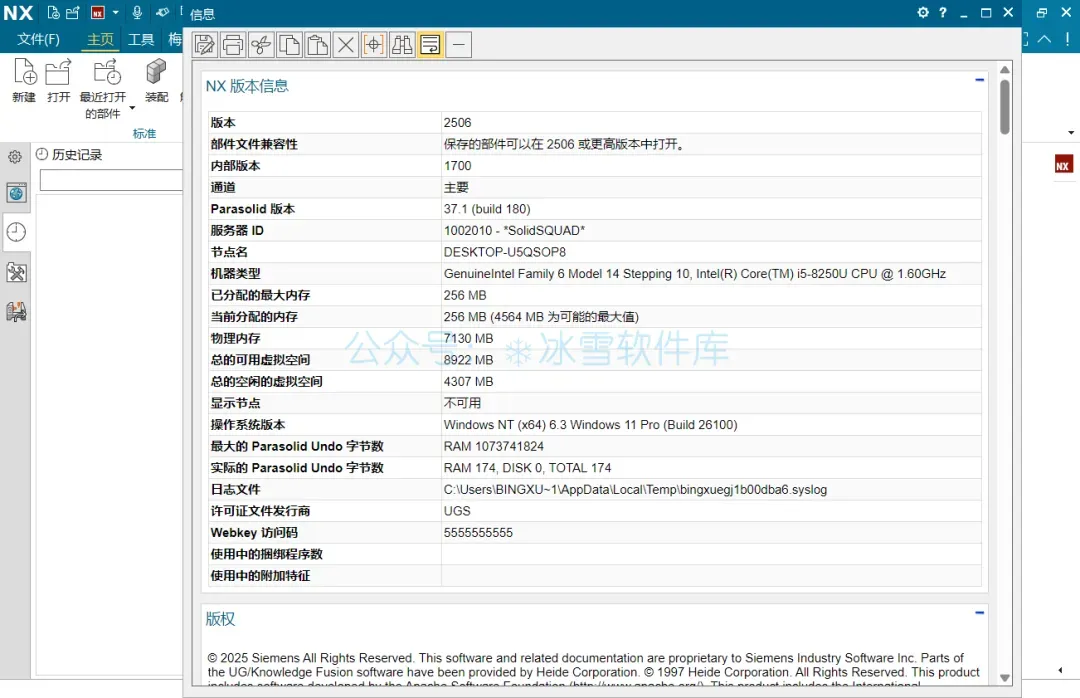Open the 文件(F) menu
The height and width of the screenshot is (698, 1080).
click(39, 39)
